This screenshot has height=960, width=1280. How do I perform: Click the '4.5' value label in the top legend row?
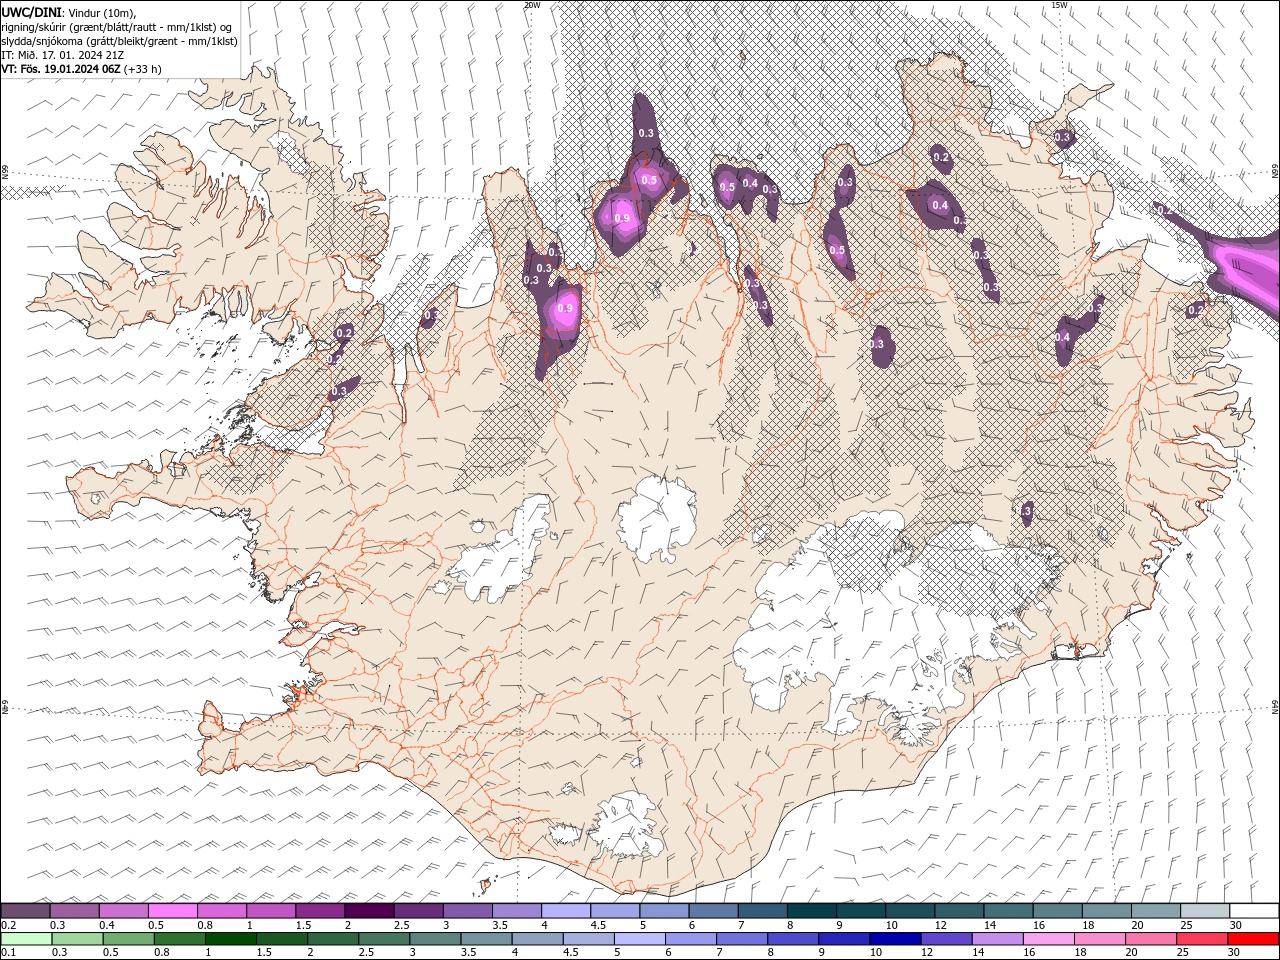tap(599, 925)
